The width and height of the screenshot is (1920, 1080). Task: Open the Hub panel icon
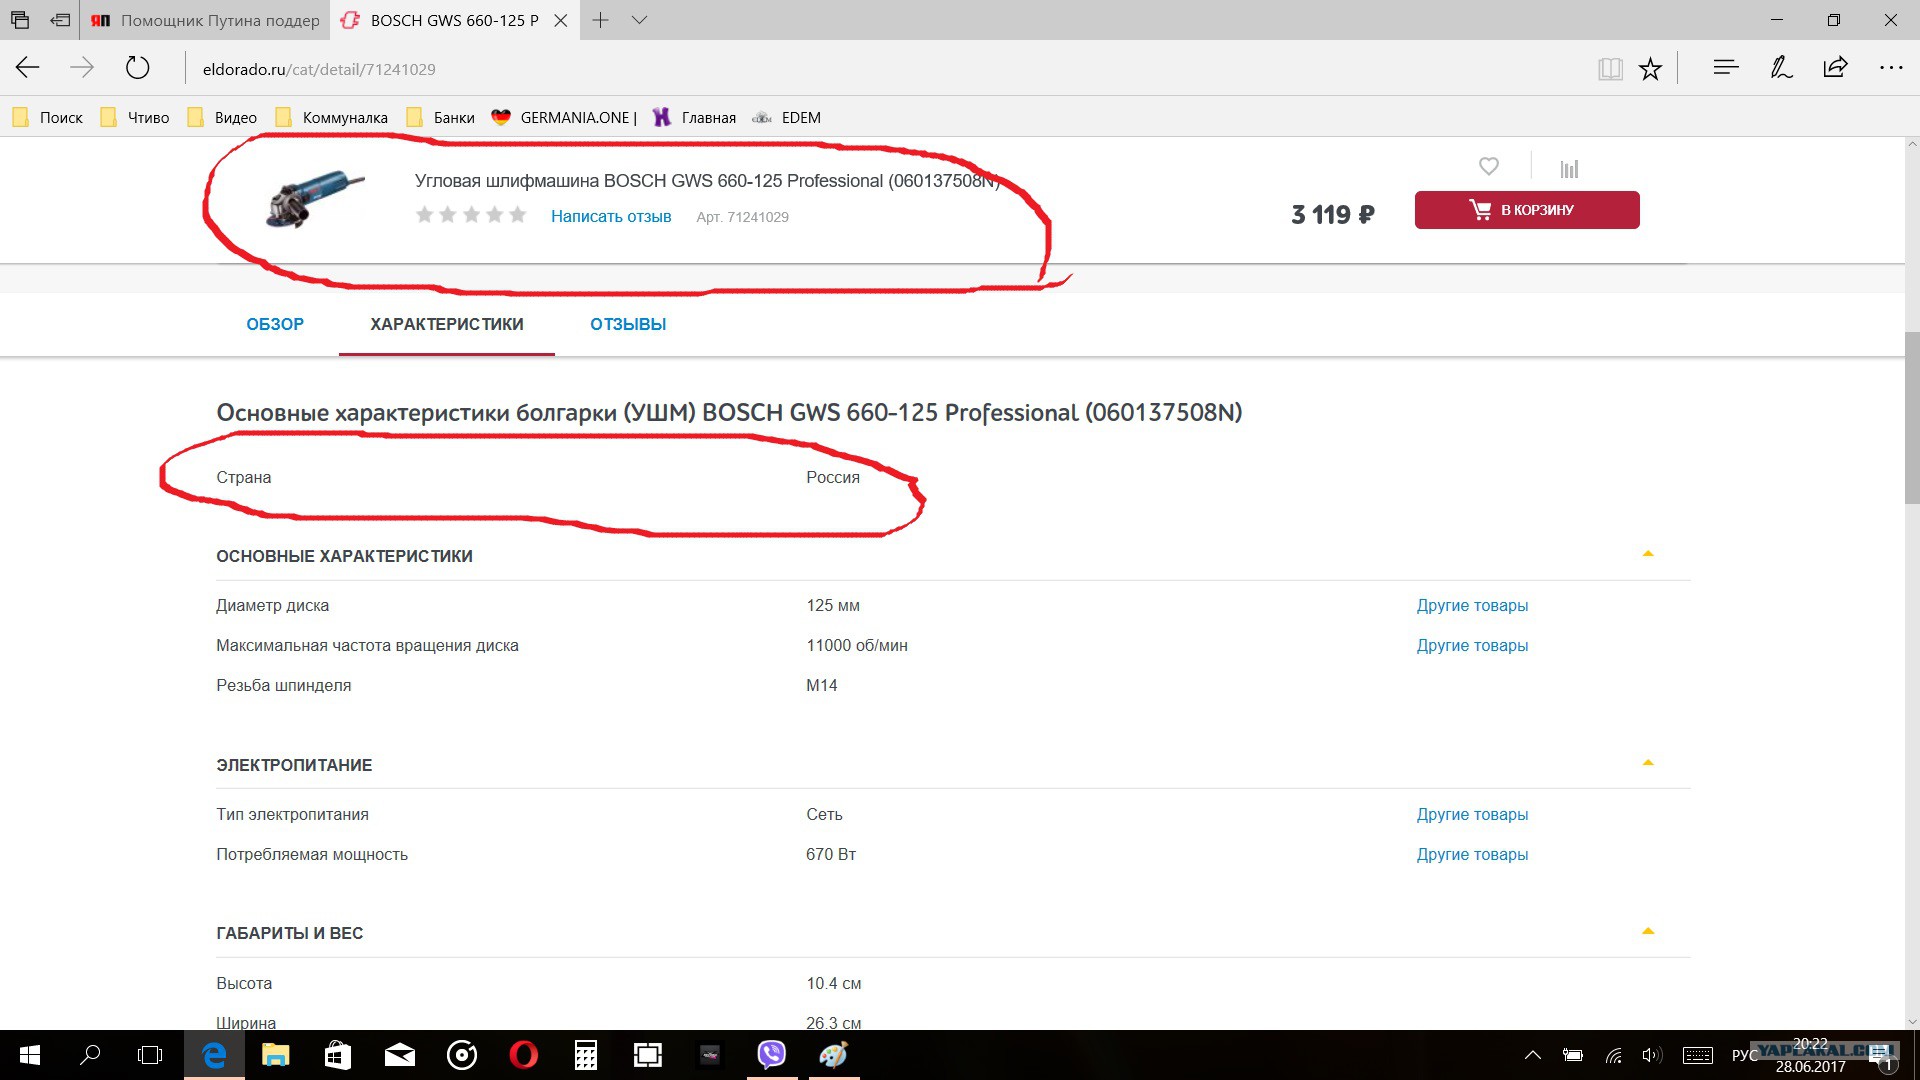(x=1726, y=68)
